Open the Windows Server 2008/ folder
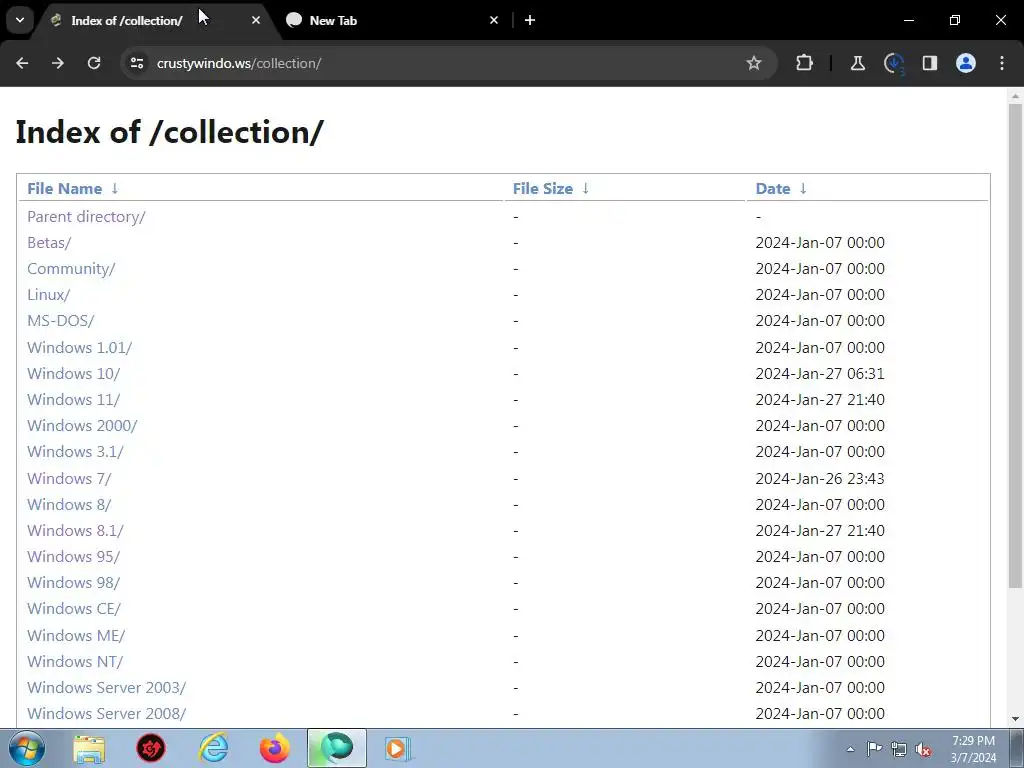The image size is (1024, 768). tap(106, 714)
